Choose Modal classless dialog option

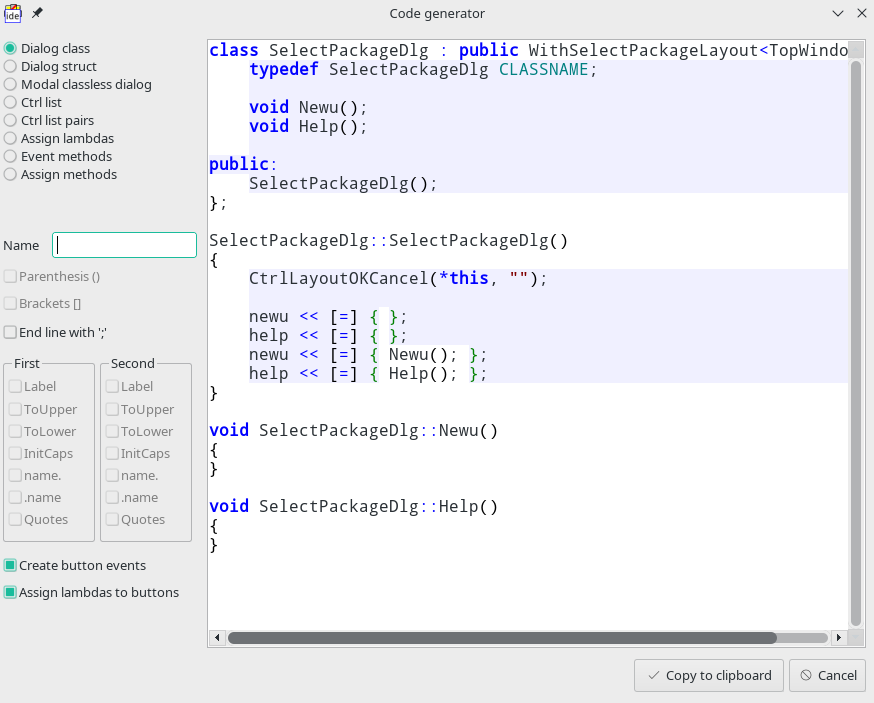point(11,84)
